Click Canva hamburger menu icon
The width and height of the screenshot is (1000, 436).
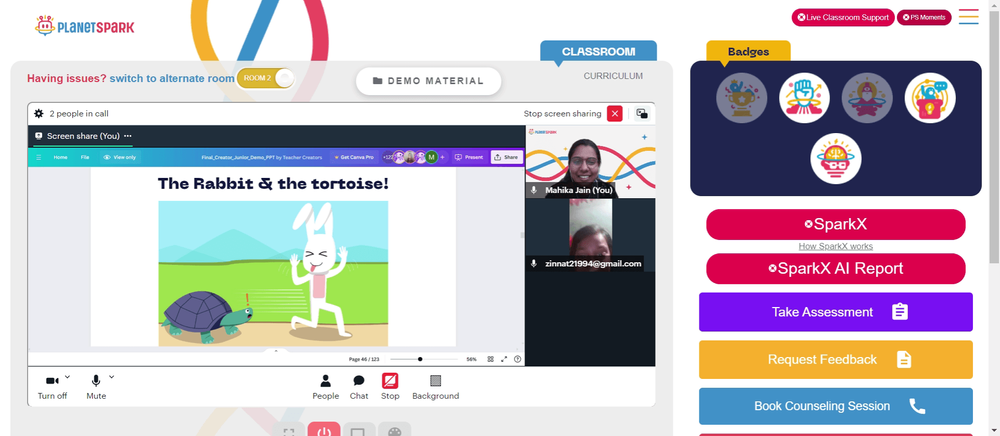click(39, 157)
